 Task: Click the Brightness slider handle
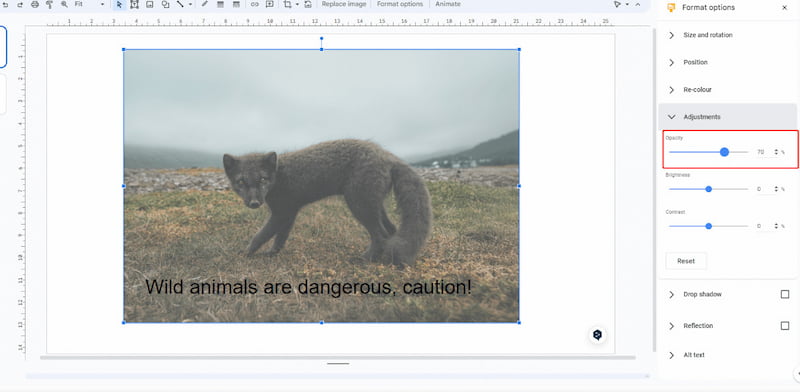pyautogui.click(x=708, y=189)
